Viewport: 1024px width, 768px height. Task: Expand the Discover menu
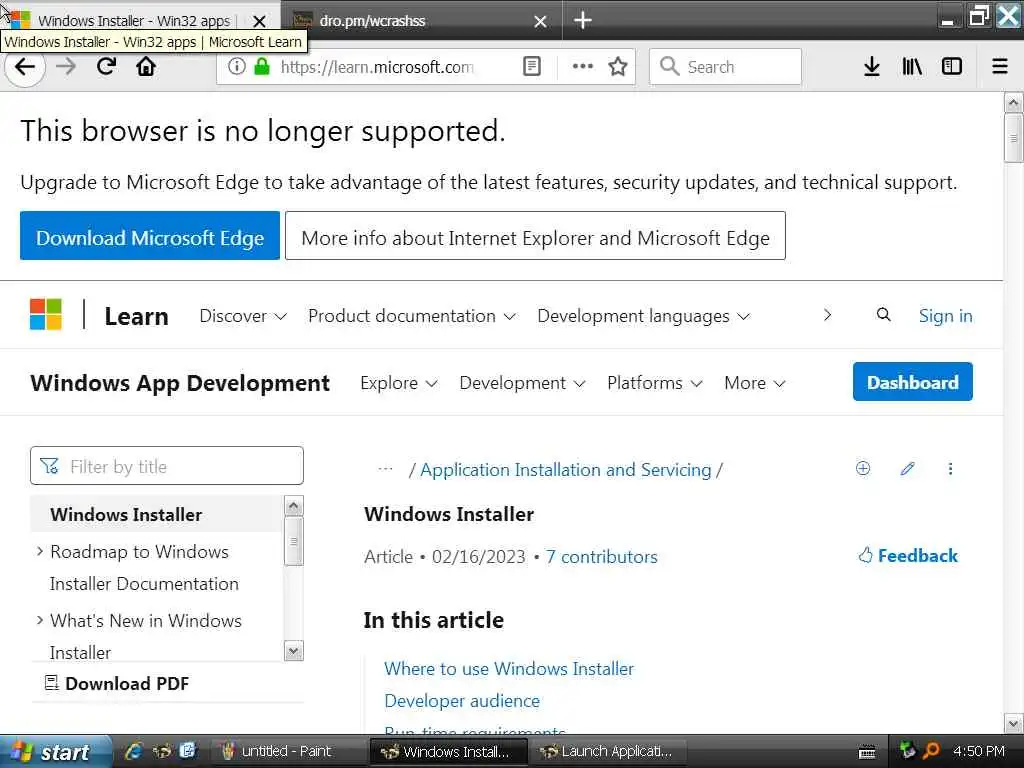click(243, 316)
